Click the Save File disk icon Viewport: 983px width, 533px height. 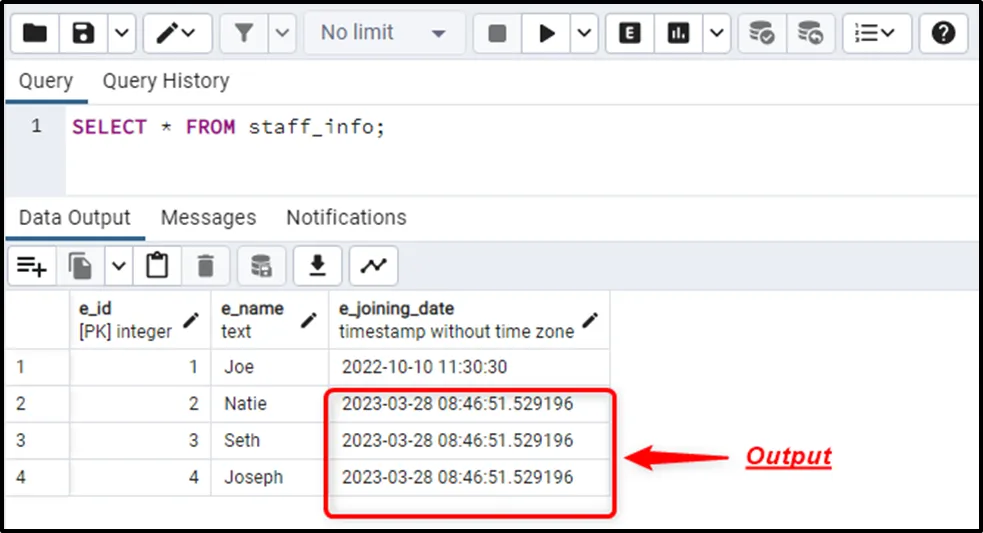point(84,33)
